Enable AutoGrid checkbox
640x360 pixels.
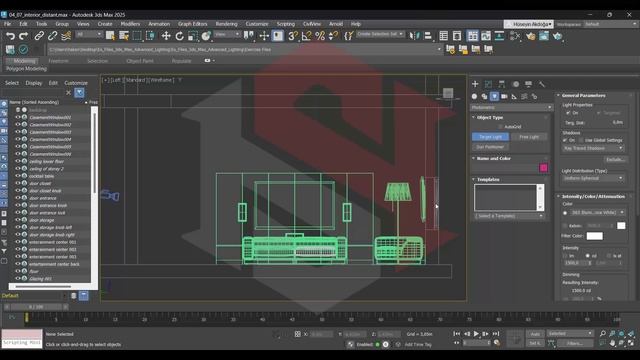(500, 127)
